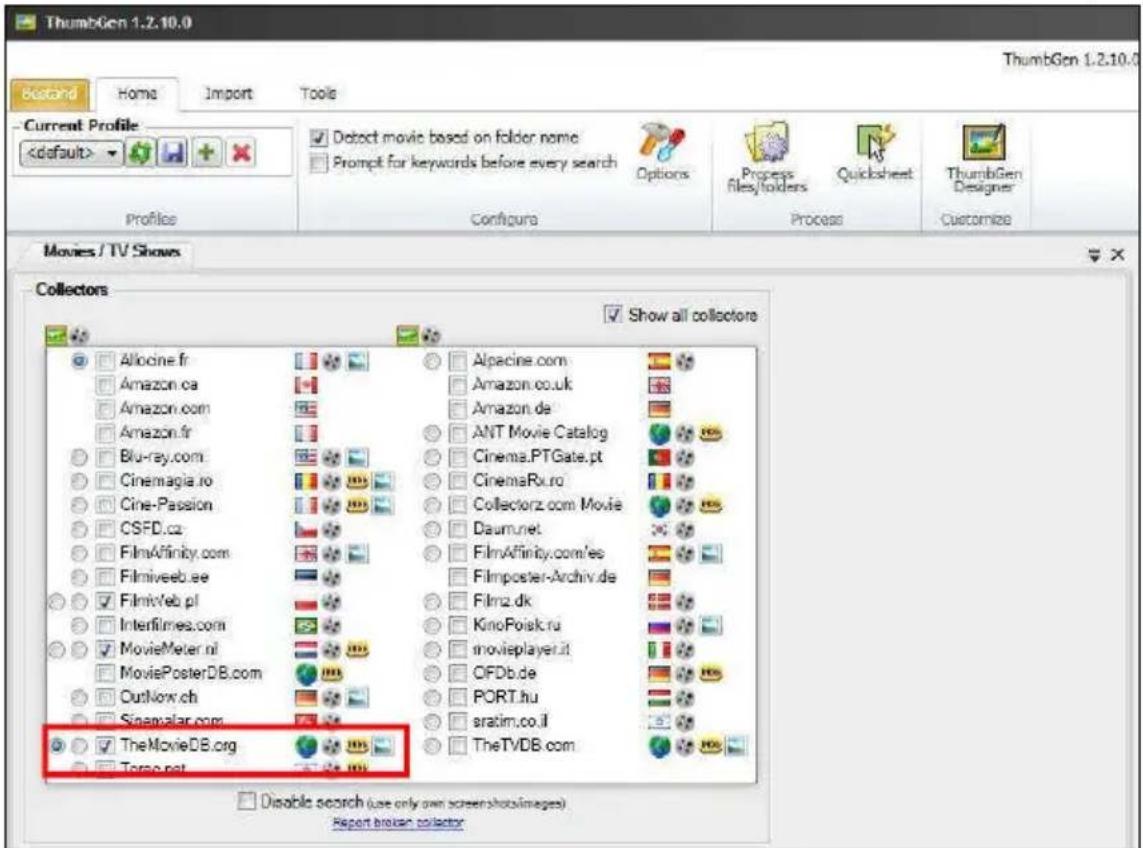Screen dimensions: 1143x848
Task: Switch to the Home ribbon tab
Action: pyautogui.click(x=137, y=94)
